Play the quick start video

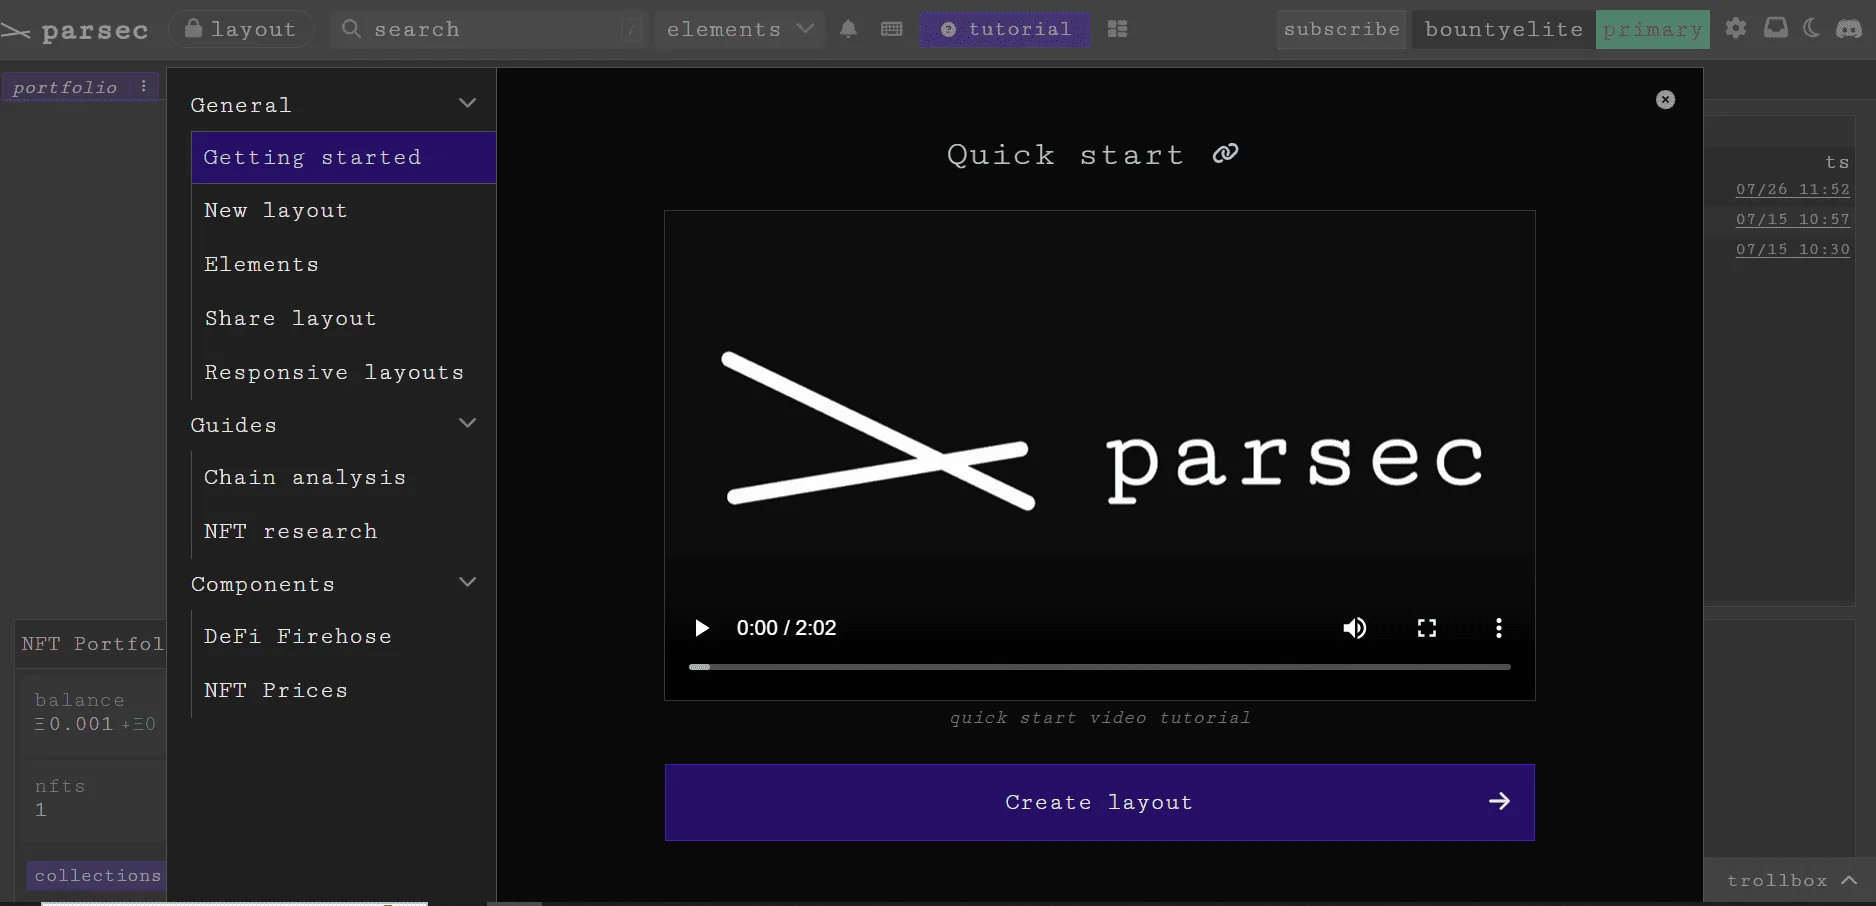tap(702, 628)
